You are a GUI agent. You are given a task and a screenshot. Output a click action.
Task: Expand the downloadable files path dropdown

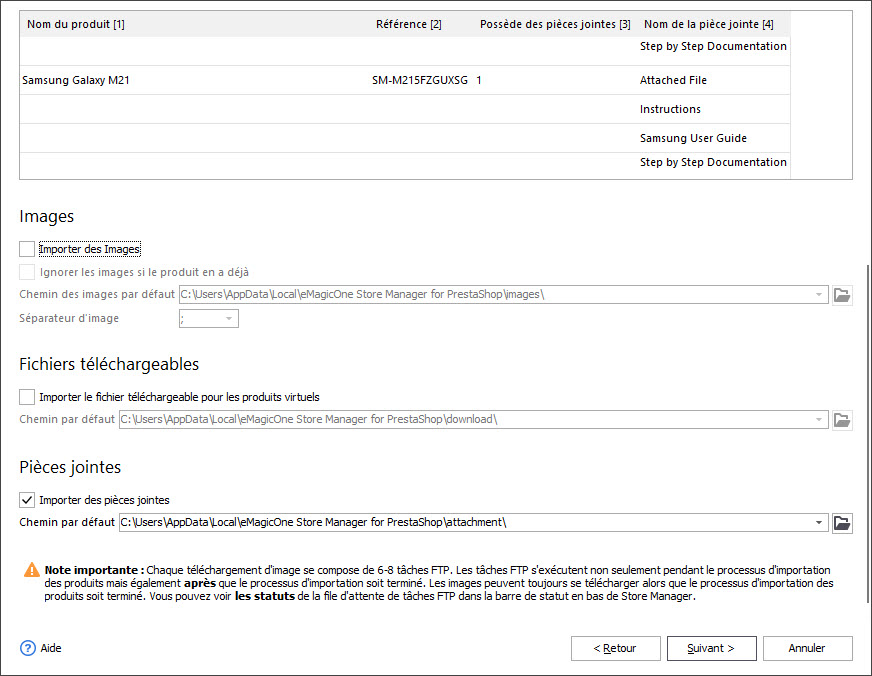pos(819,420)
